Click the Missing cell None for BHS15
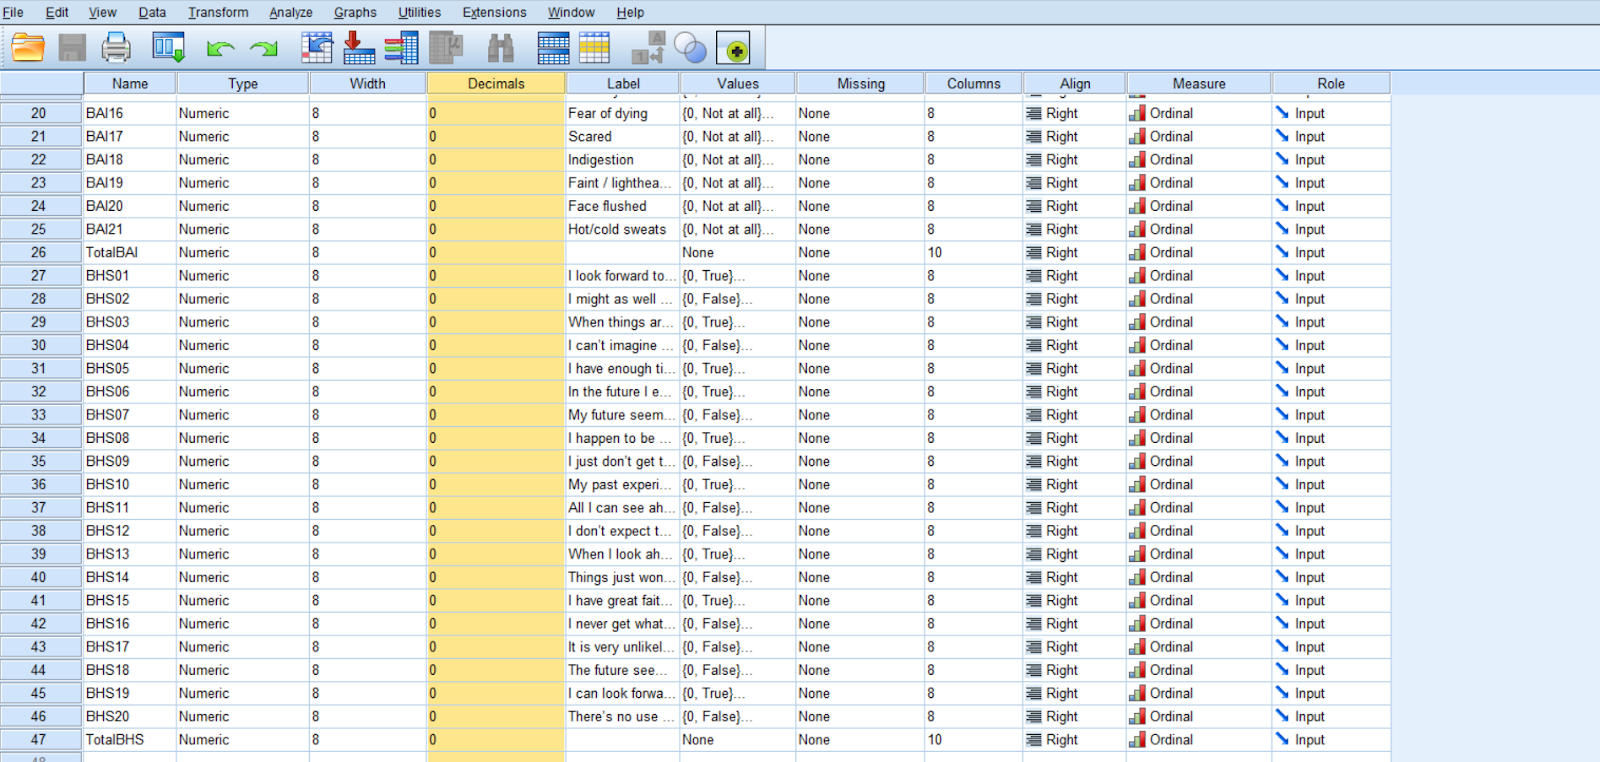Viewport: 1600px width, 762px height. [861, 600]
